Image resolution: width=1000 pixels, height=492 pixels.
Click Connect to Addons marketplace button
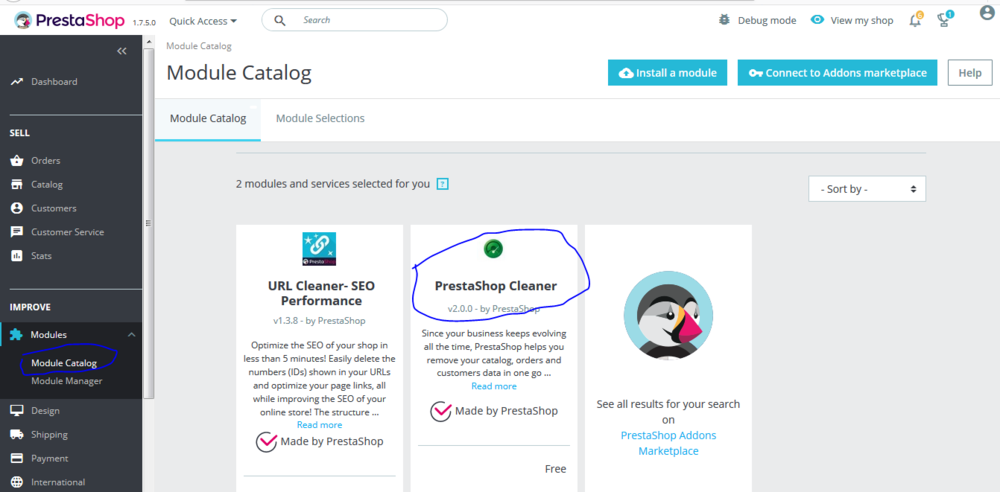click(x=838, y=73)
